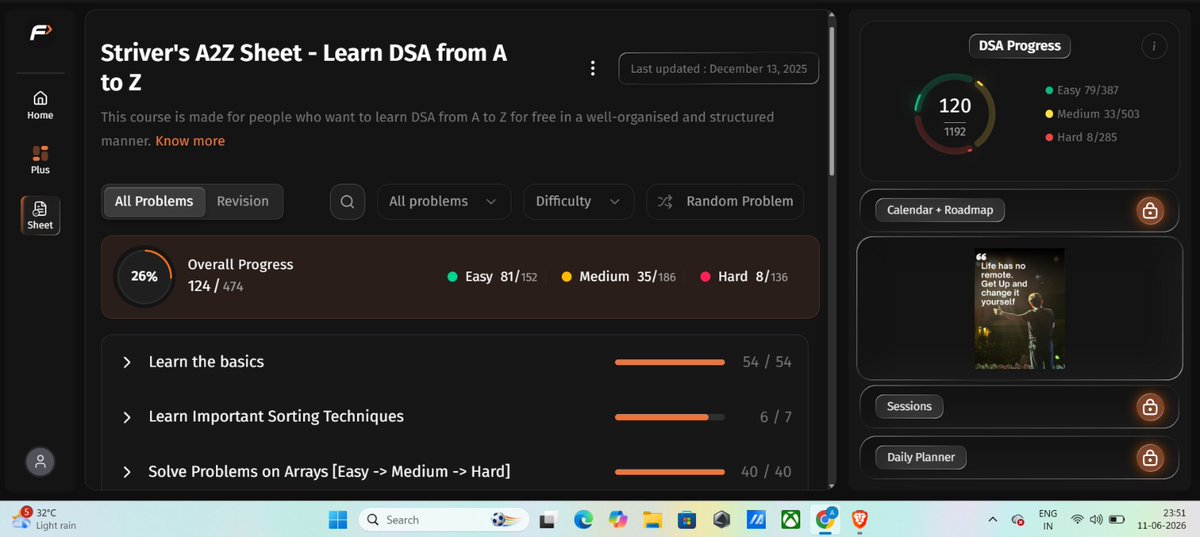This screenshot has height=537, width=1200.
Task: Click the 26% overall progress ring
Action: [x=144, y=276]
